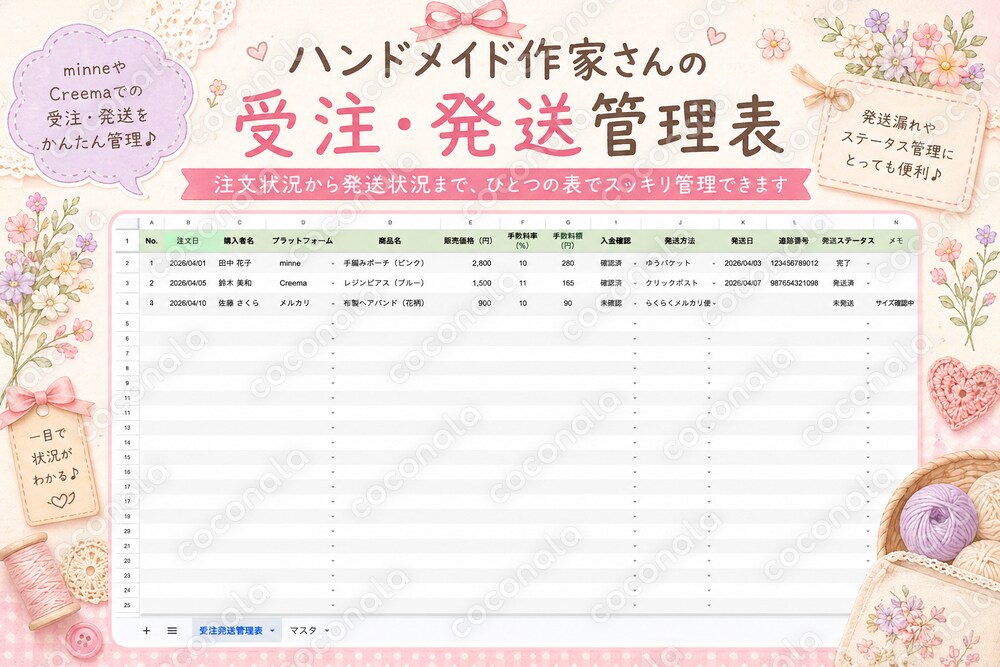The image size is (1000, 667).
Task: Open platform dropdown in 田中 花子 row
Action: [333, 263]
